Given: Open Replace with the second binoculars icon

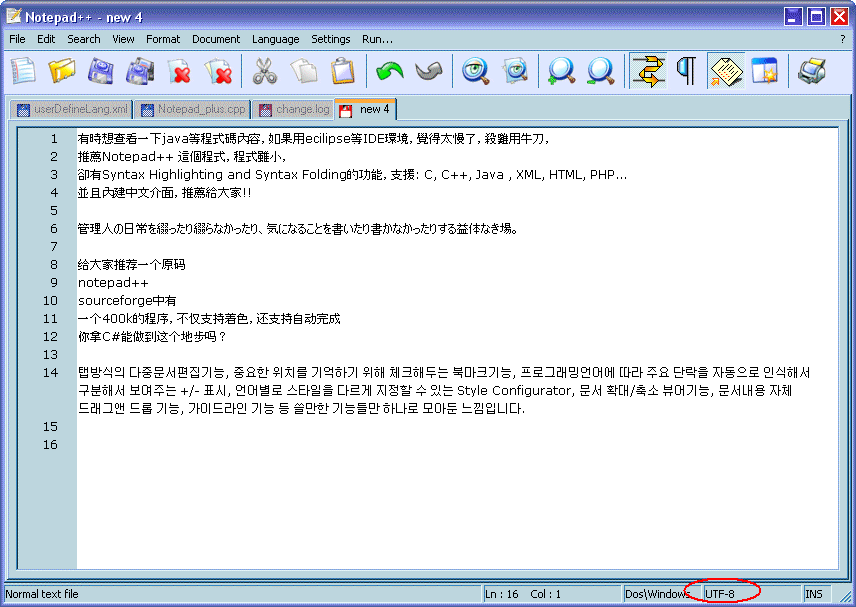Looking at the screenshot, I should click(x=515, y=71).
